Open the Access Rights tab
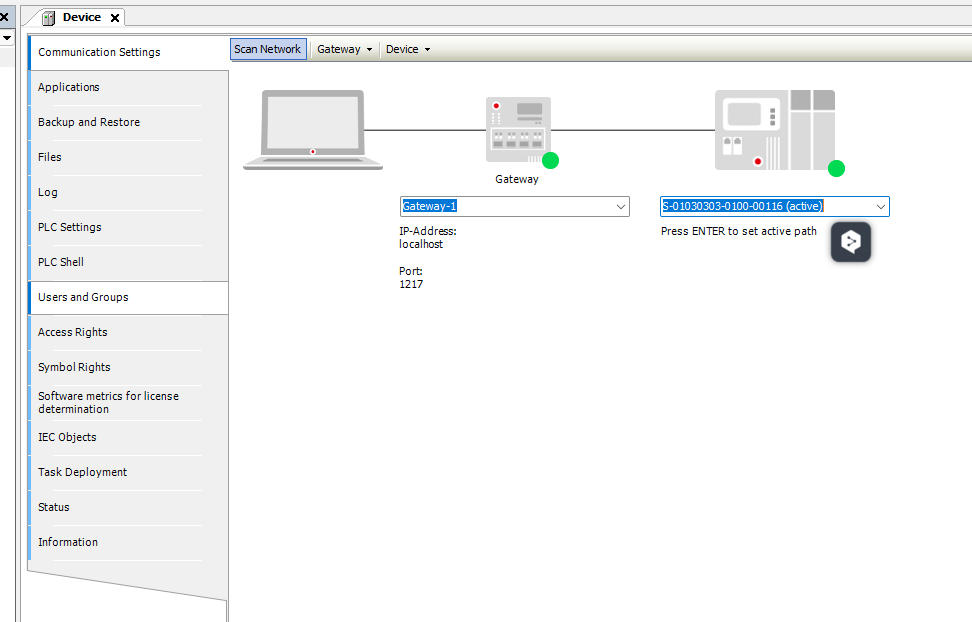 129,332
